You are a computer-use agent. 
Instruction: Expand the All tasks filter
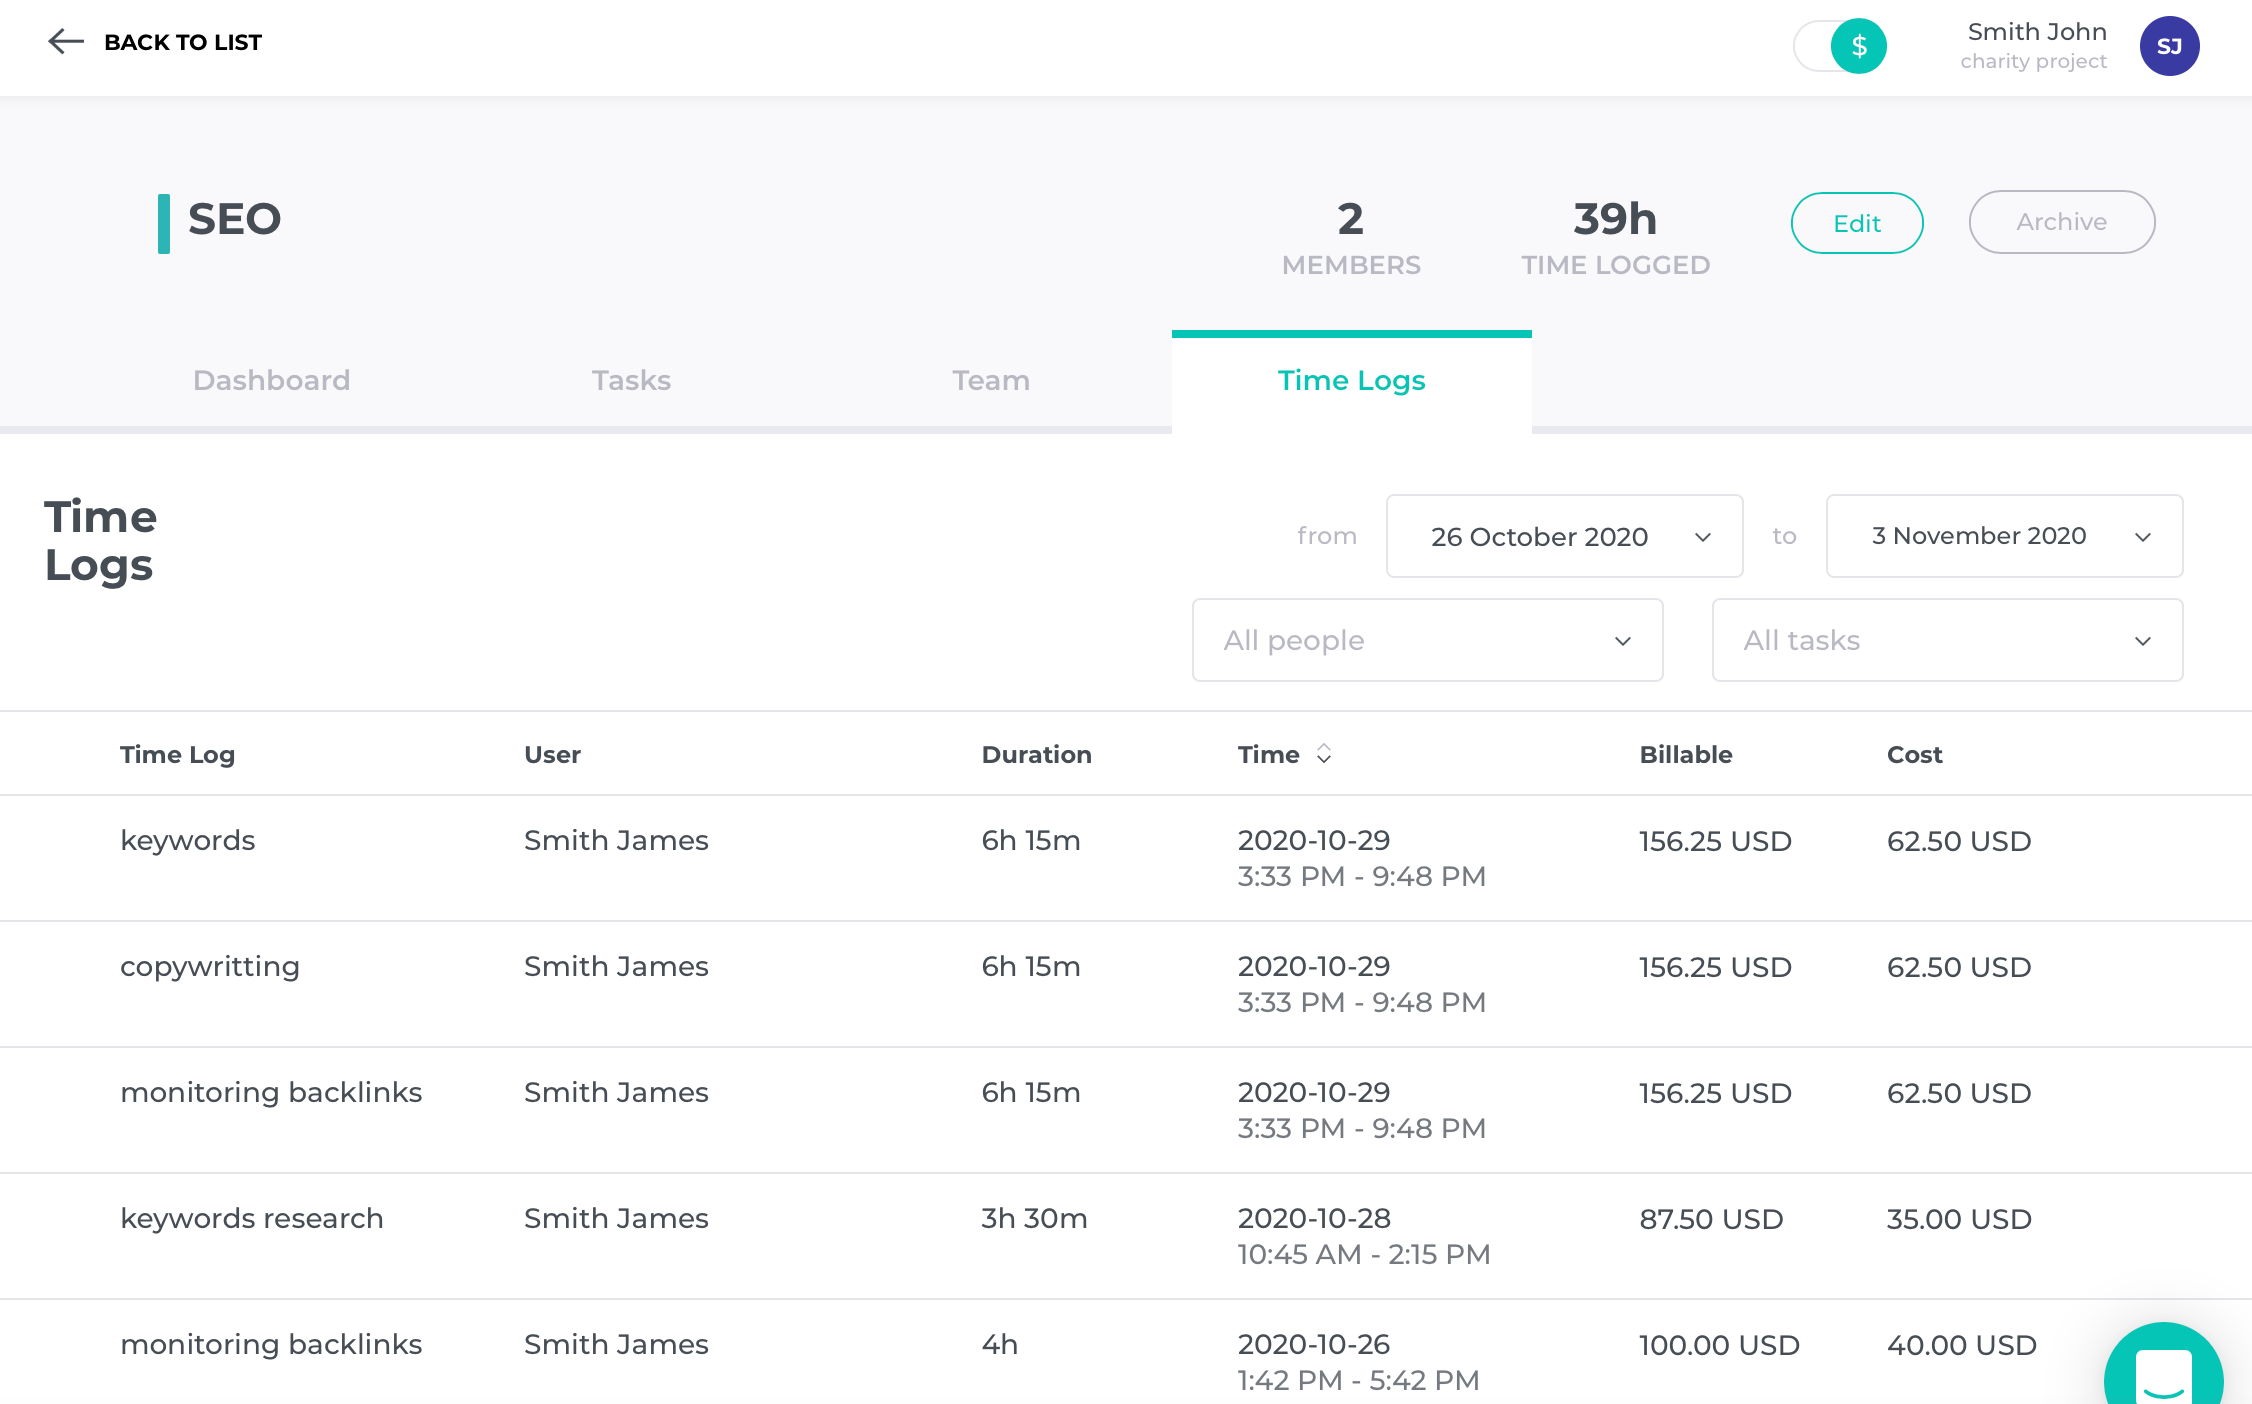point(1947,640)
